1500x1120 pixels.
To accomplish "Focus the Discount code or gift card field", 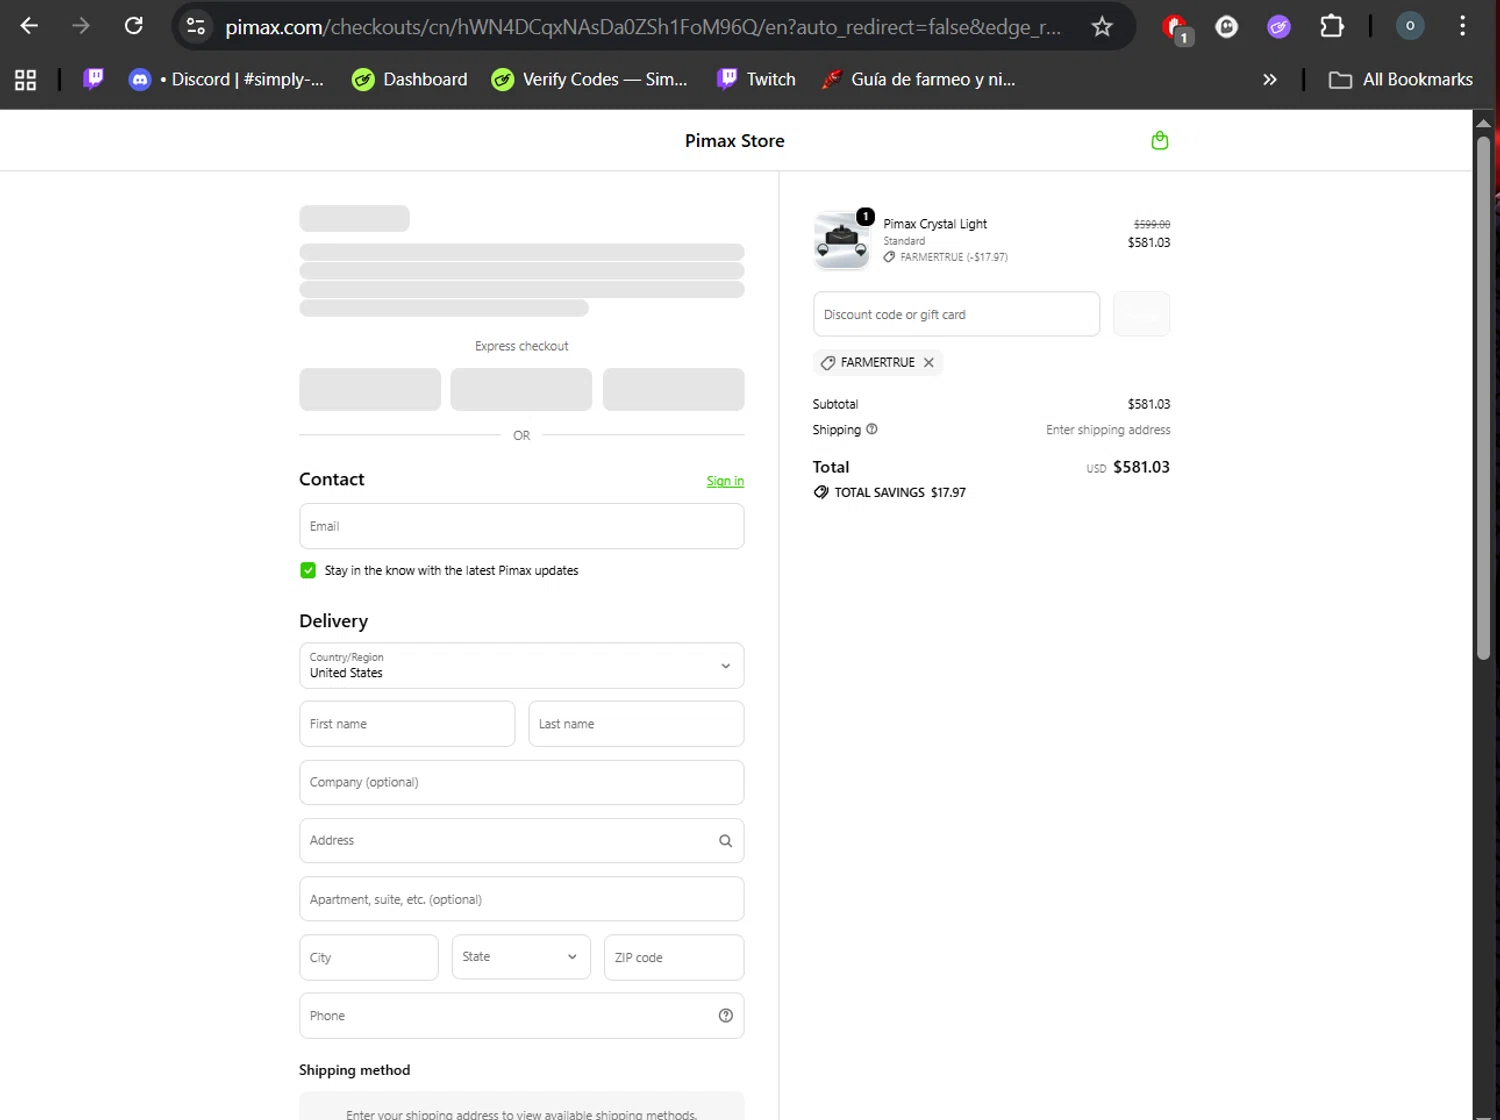I will (x=957, y=314).
